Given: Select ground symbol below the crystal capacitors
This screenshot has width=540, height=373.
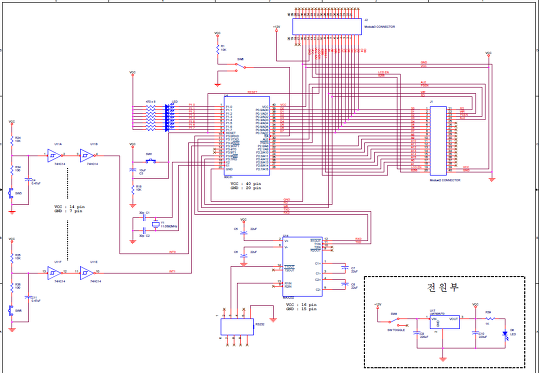Looking at the screenshot, I should click(x=133, y=242).
